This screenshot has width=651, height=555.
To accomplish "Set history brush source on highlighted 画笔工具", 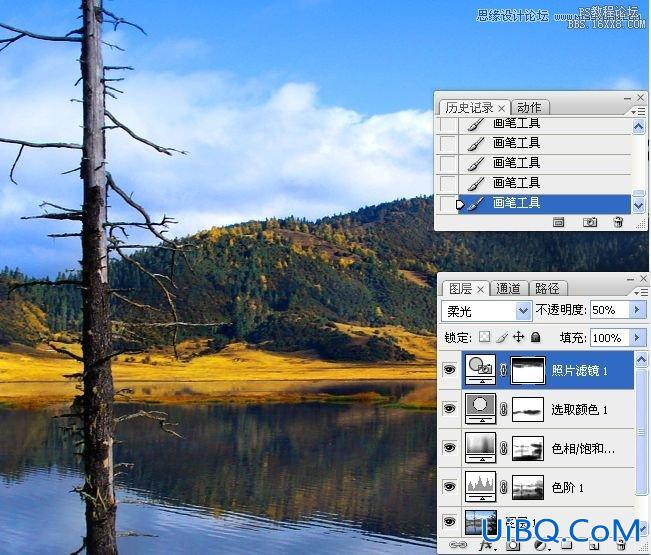I will [448, 204].
